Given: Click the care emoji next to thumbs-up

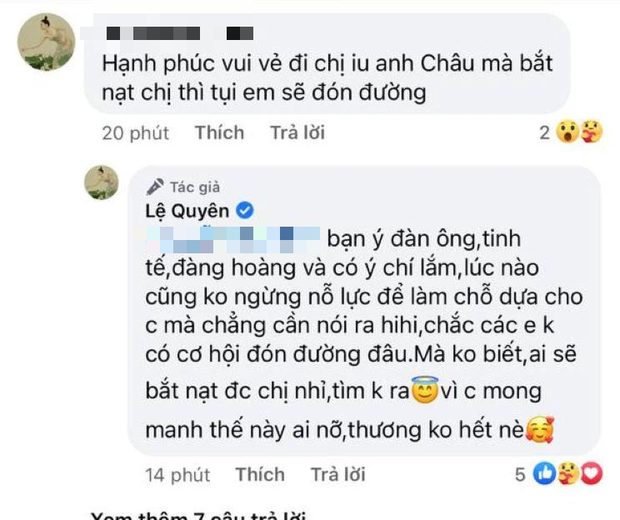Looking at the screenshot, I should 568,473.
